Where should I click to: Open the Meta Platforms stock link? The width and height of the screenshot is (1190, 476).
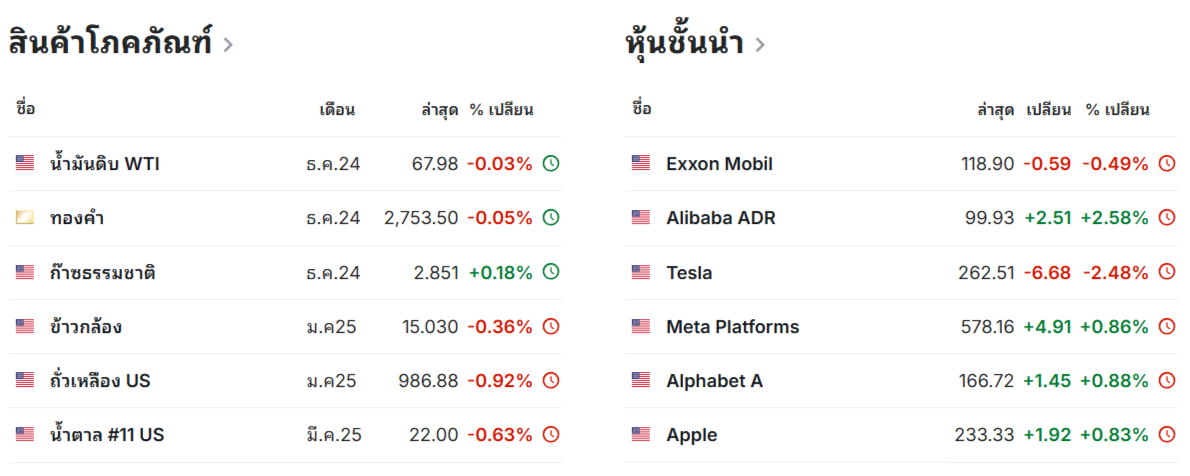tap(732, 326)
